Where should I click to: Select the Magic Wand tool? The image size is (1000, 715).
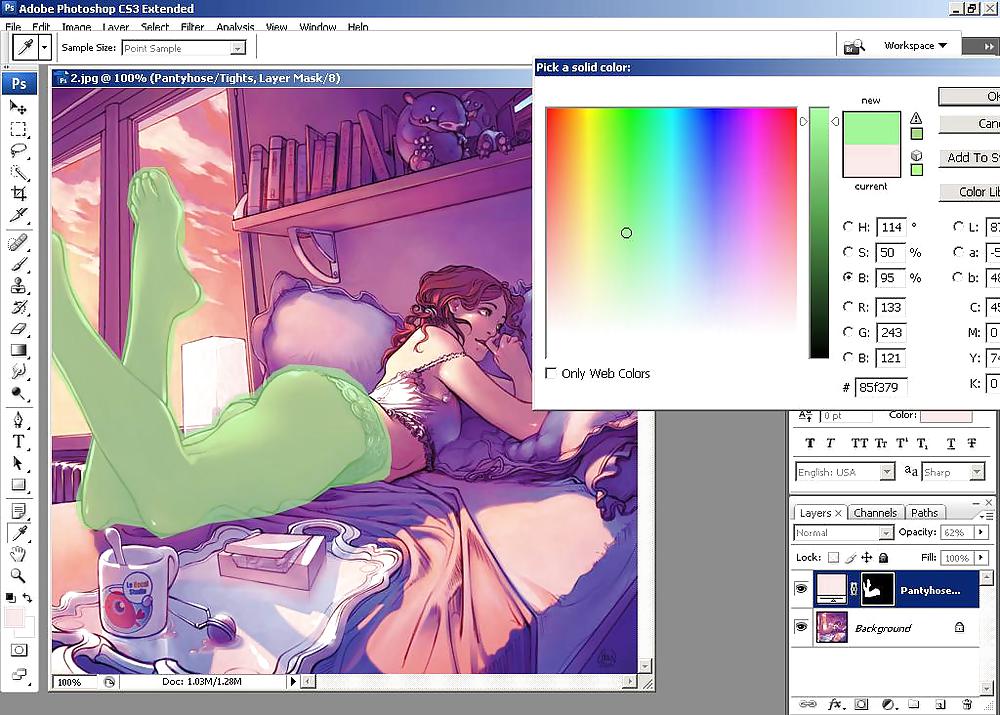(18, 172)
